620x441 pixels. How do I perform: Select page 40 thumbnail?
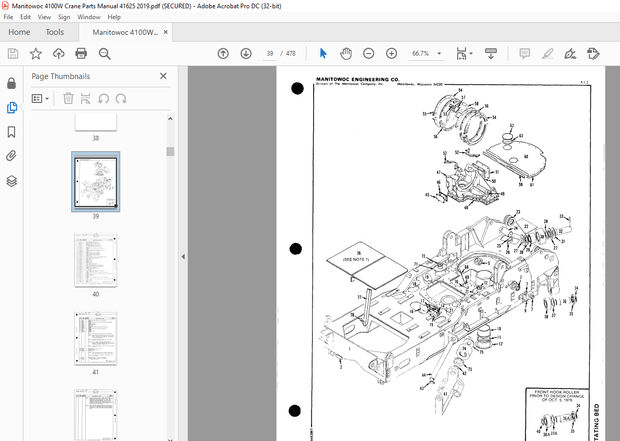(96, 260)
